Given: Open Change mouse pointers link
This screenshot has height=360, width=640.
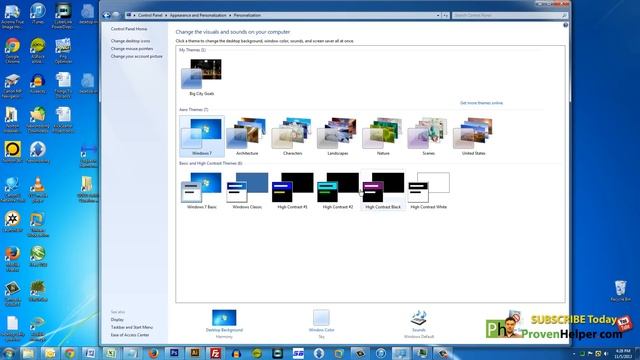Looking at the screenshot, I should [x=132, y=49].
